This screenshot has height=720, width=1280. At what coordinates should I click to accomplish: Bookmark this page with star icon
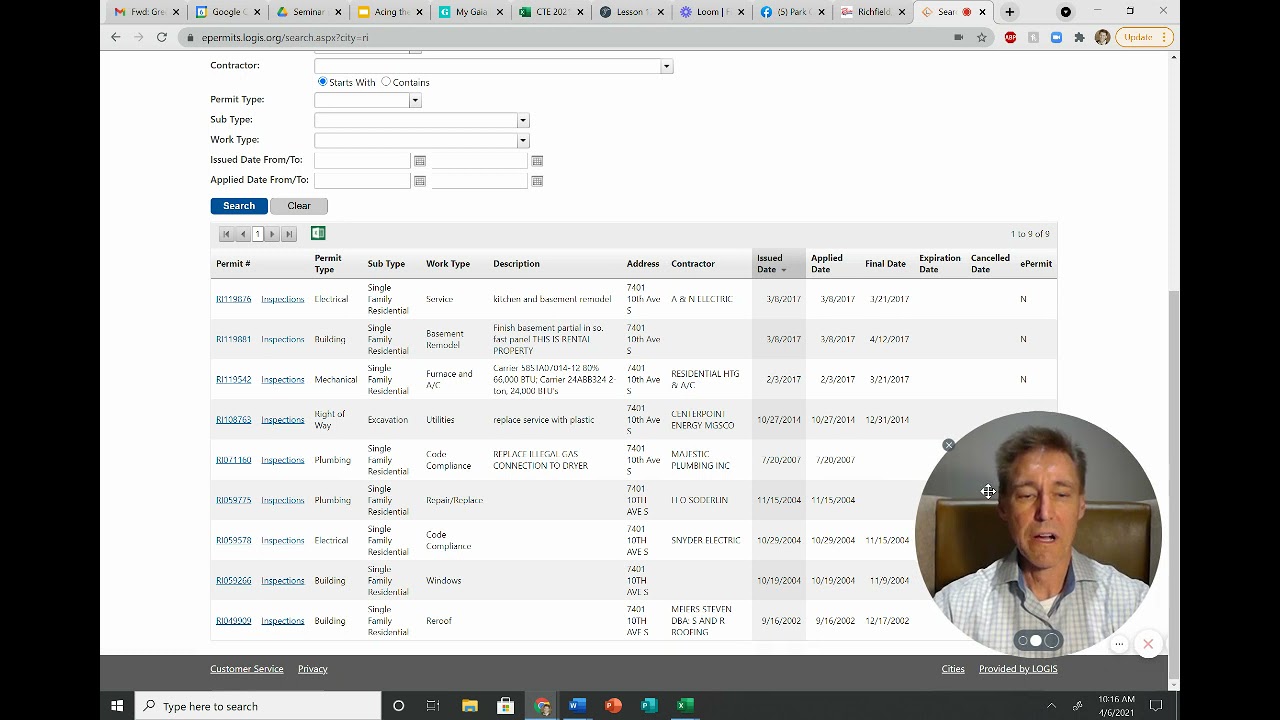click(x=982, y=37)
